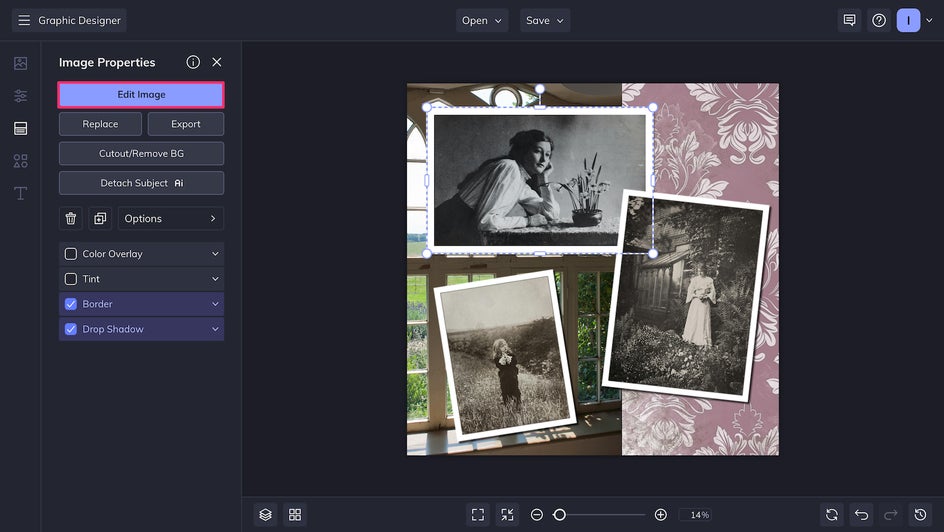
Task: Click the zoom slider handle
Action: pyautogui.click(x=560, y=514)
